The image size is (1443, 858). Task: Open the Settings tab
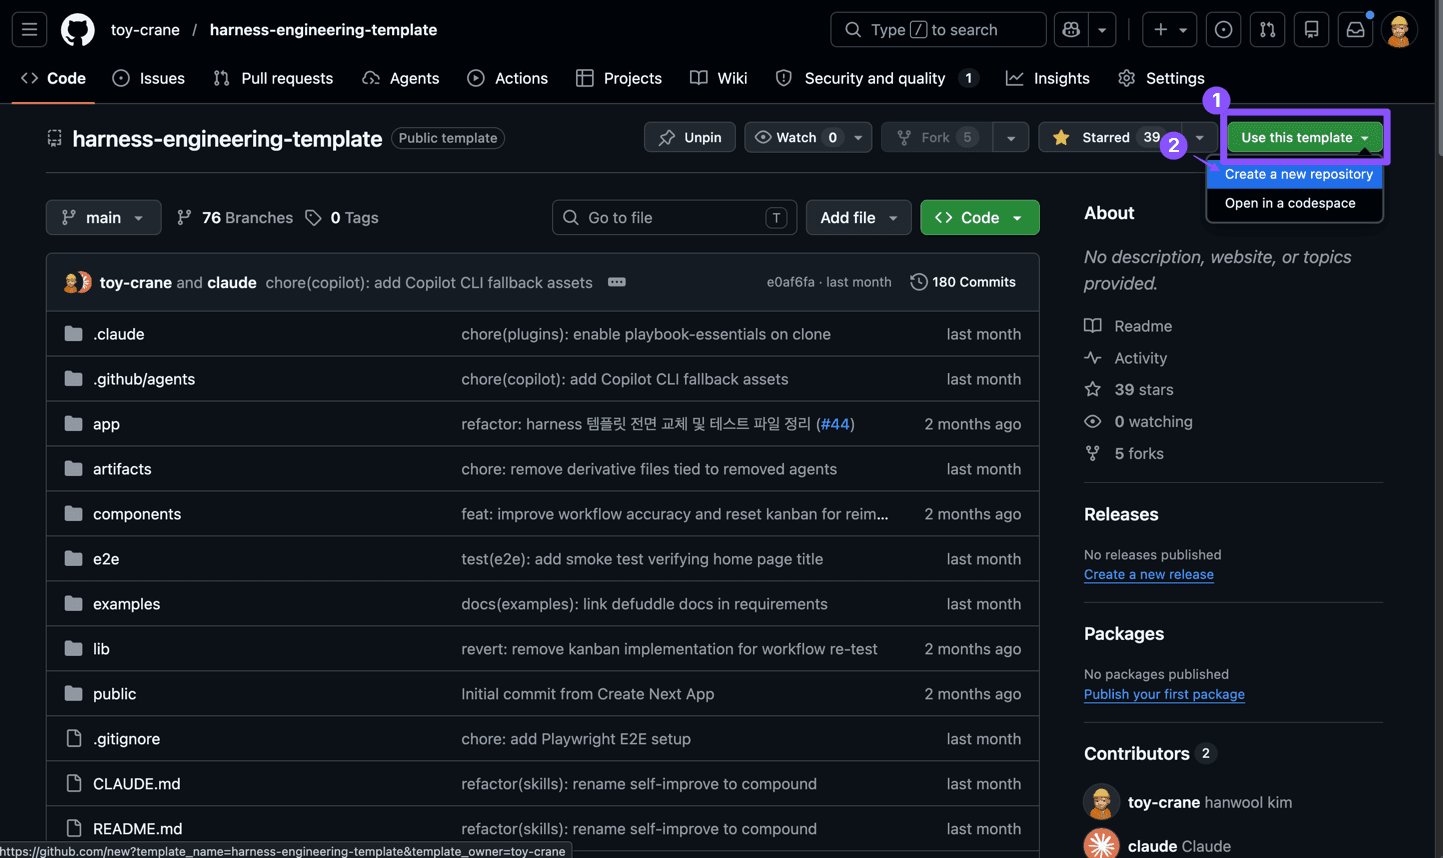pos(1161,78)
